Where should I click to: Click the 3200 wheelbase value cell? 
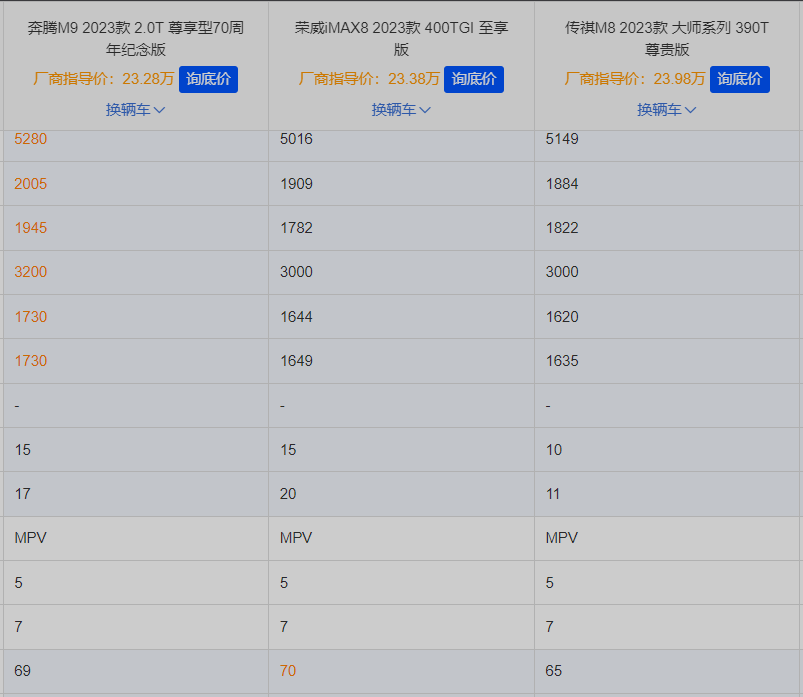pos(31,272)
